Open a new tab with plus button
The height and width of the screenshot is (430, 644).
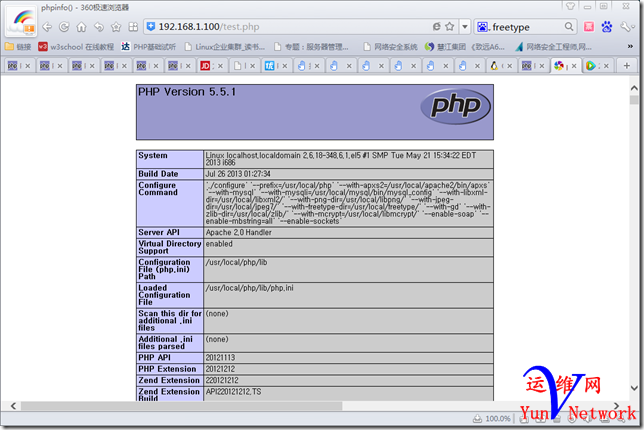[x=627, y=66]
